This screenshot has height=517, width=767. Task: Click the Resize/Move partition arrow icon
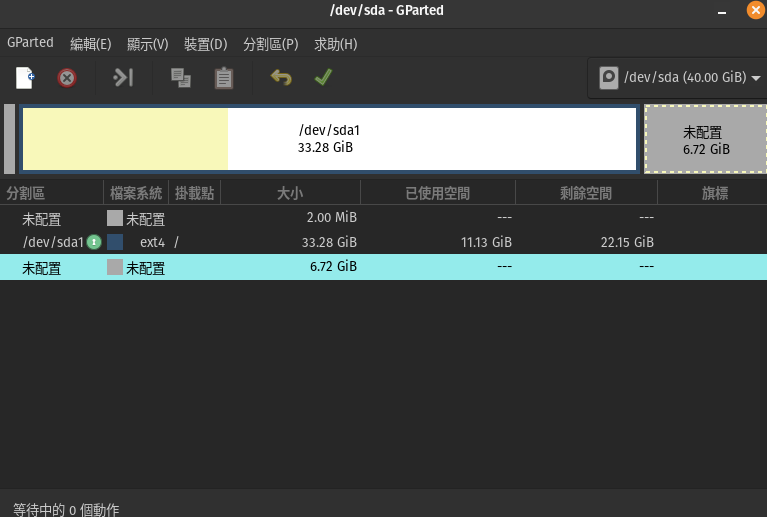(x=123, y=77)
